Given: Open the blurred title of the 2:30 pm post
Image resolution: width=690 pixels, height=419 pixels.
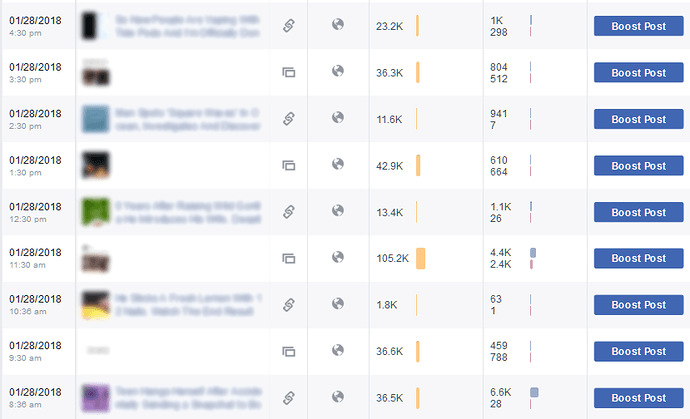Looking at the screenshot, I should point(187,119).
